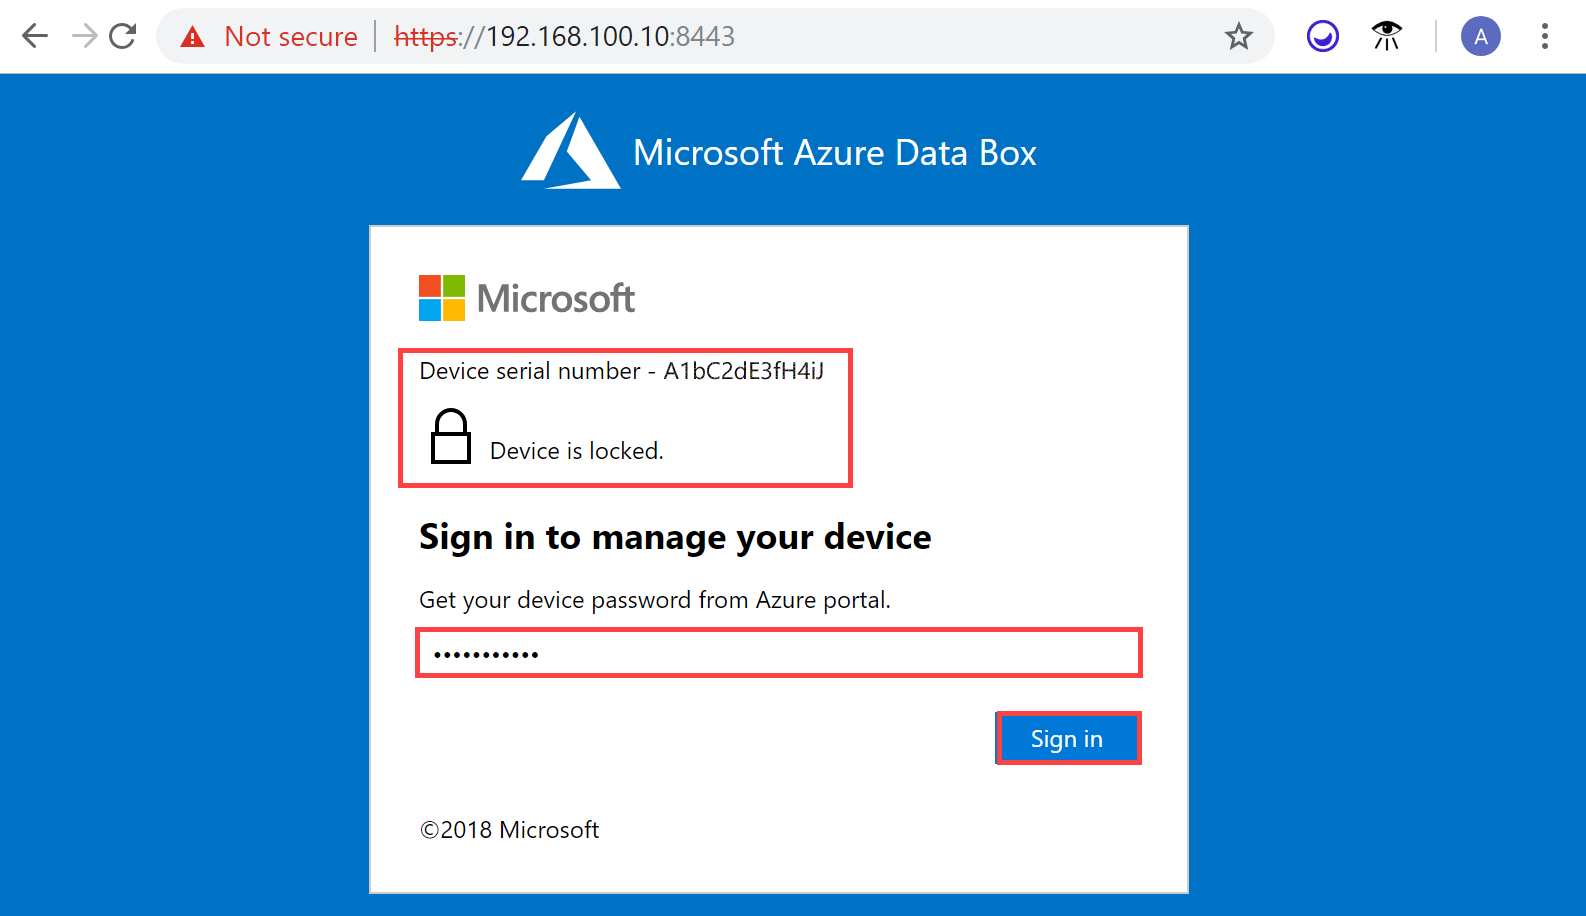This screenshot has width=1586, height=916.
Task: Click the address bar URL 192.168.100.10:8443
Action: click(565, 37)
